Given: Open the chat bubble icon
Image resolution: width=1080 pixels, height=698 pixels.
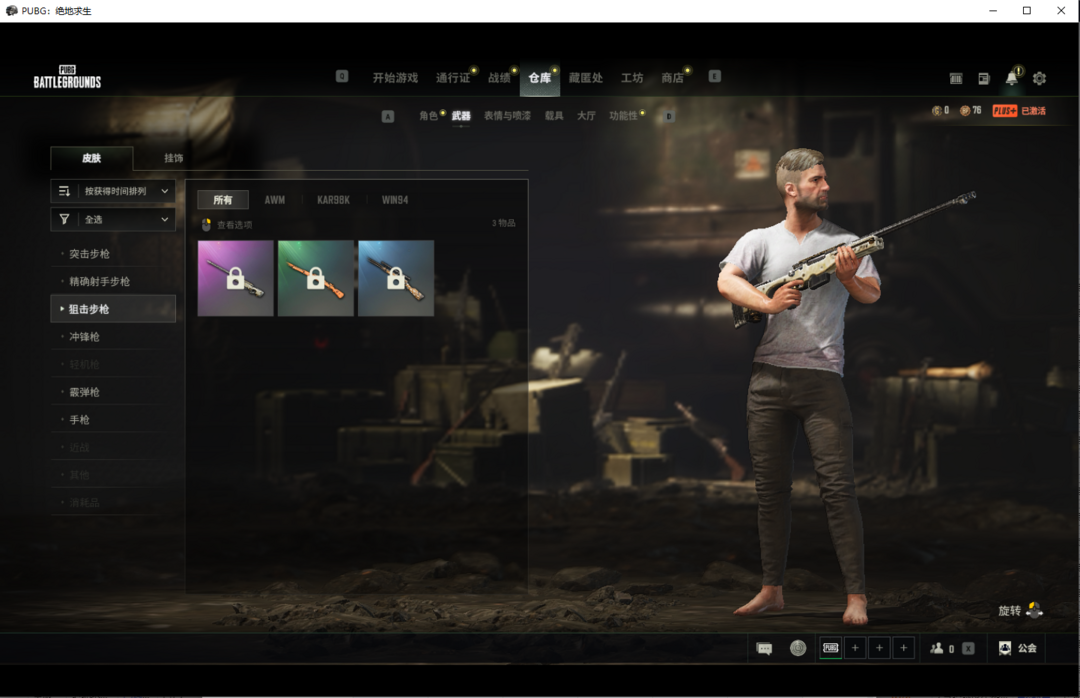Looking at the screenshot, I should click(765, 648).
